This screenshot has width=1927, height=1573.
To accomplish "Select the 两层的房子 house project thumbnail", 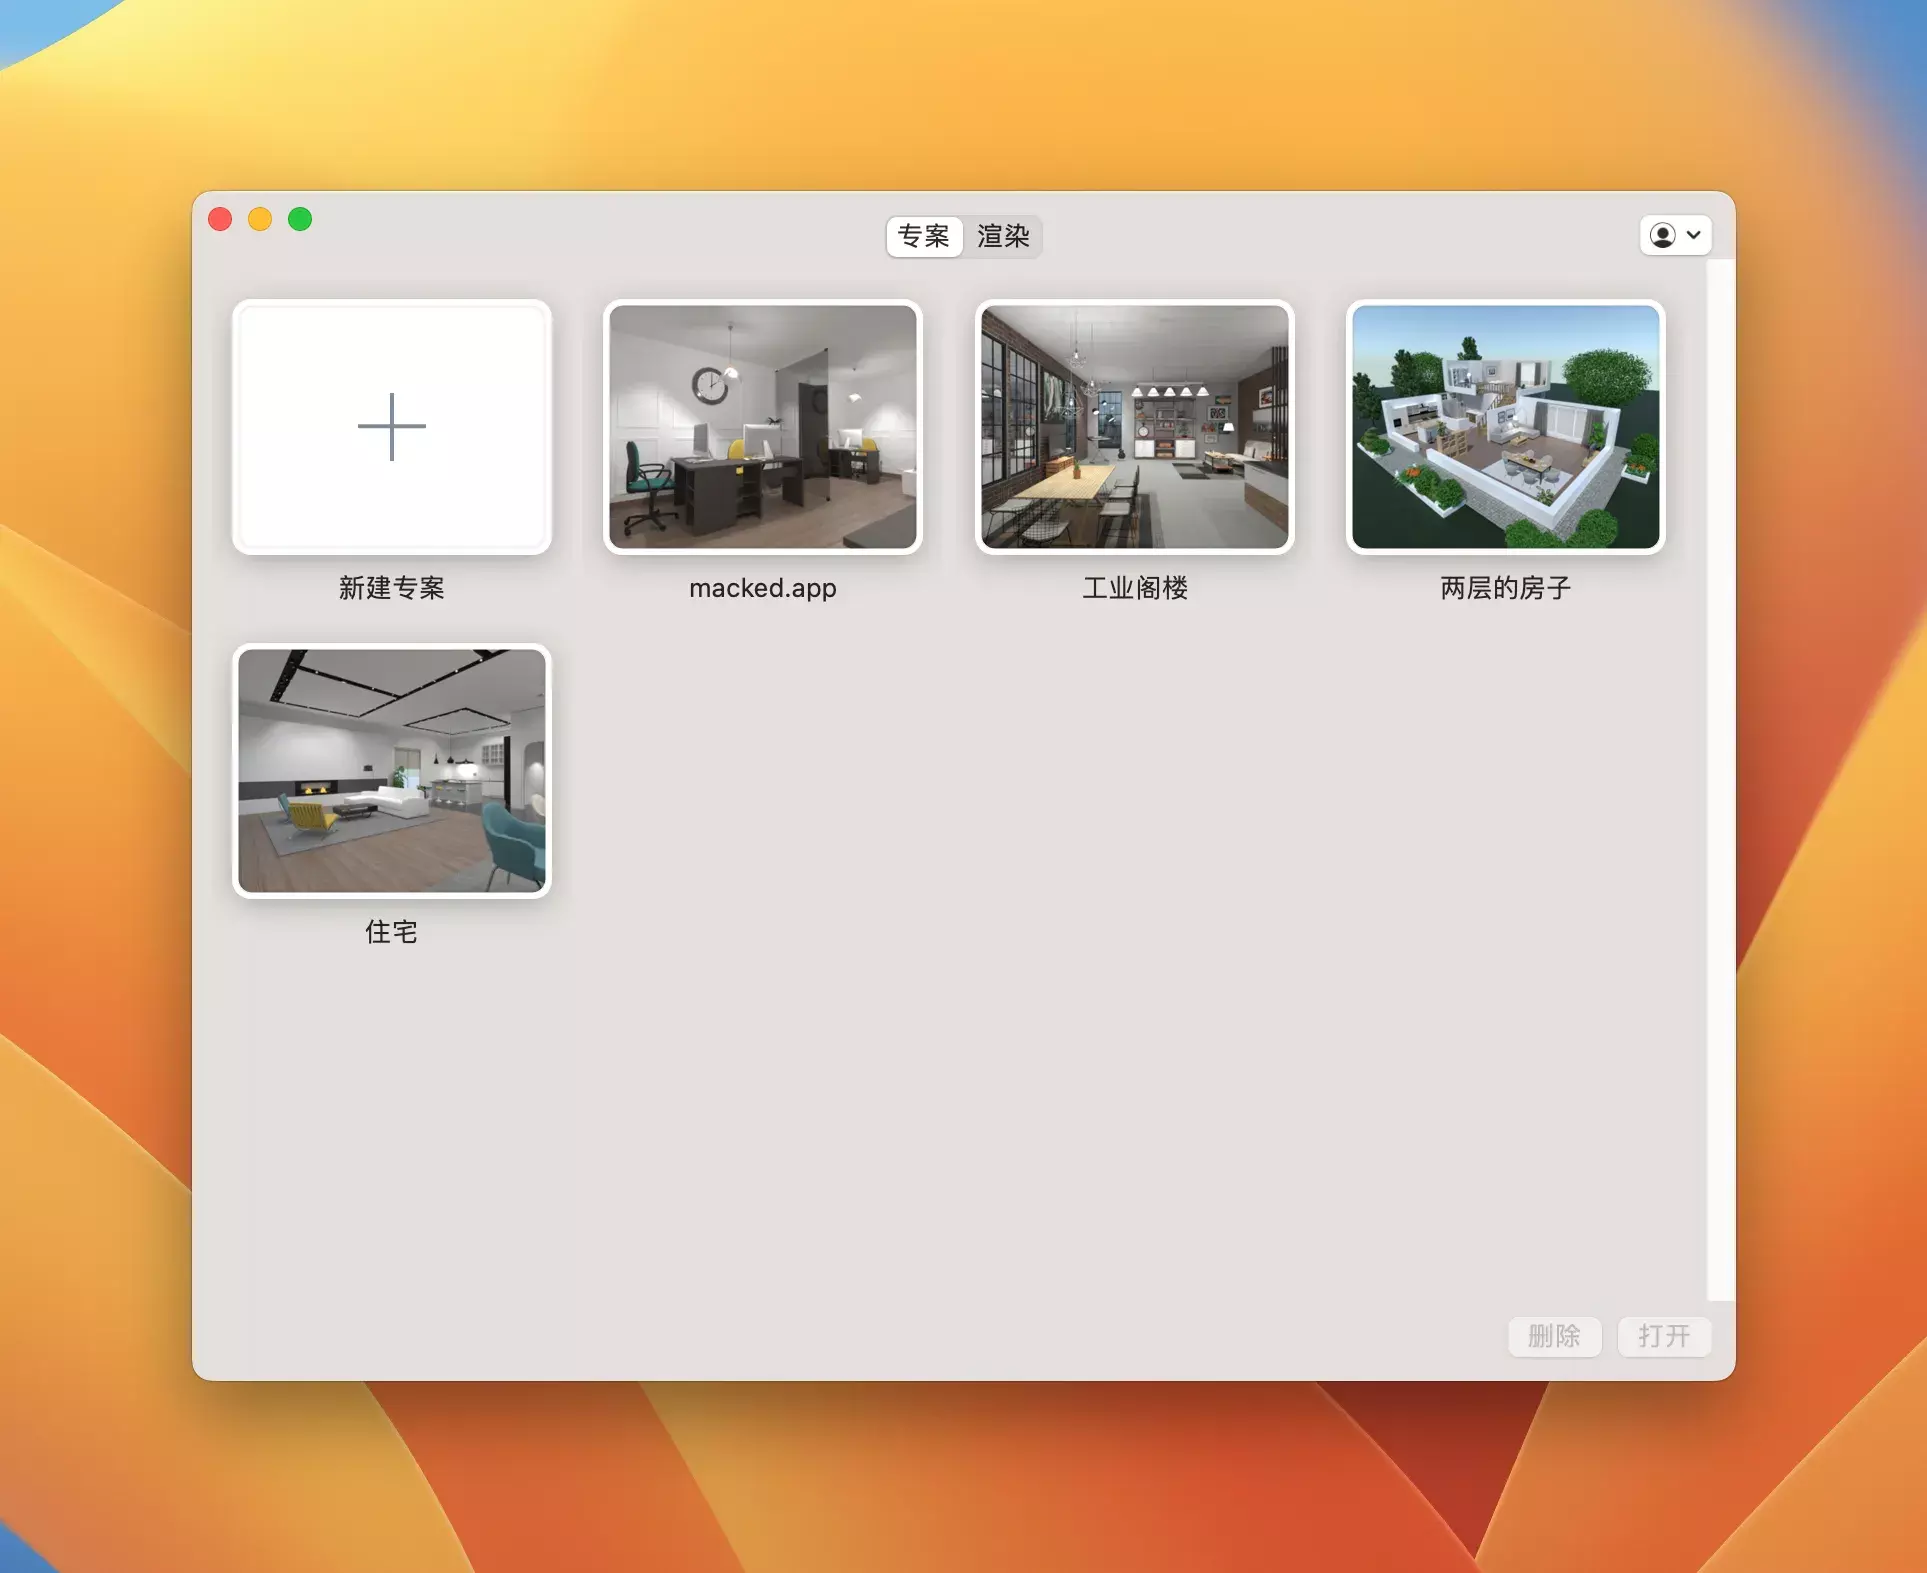I will [x=1505, y=427].
